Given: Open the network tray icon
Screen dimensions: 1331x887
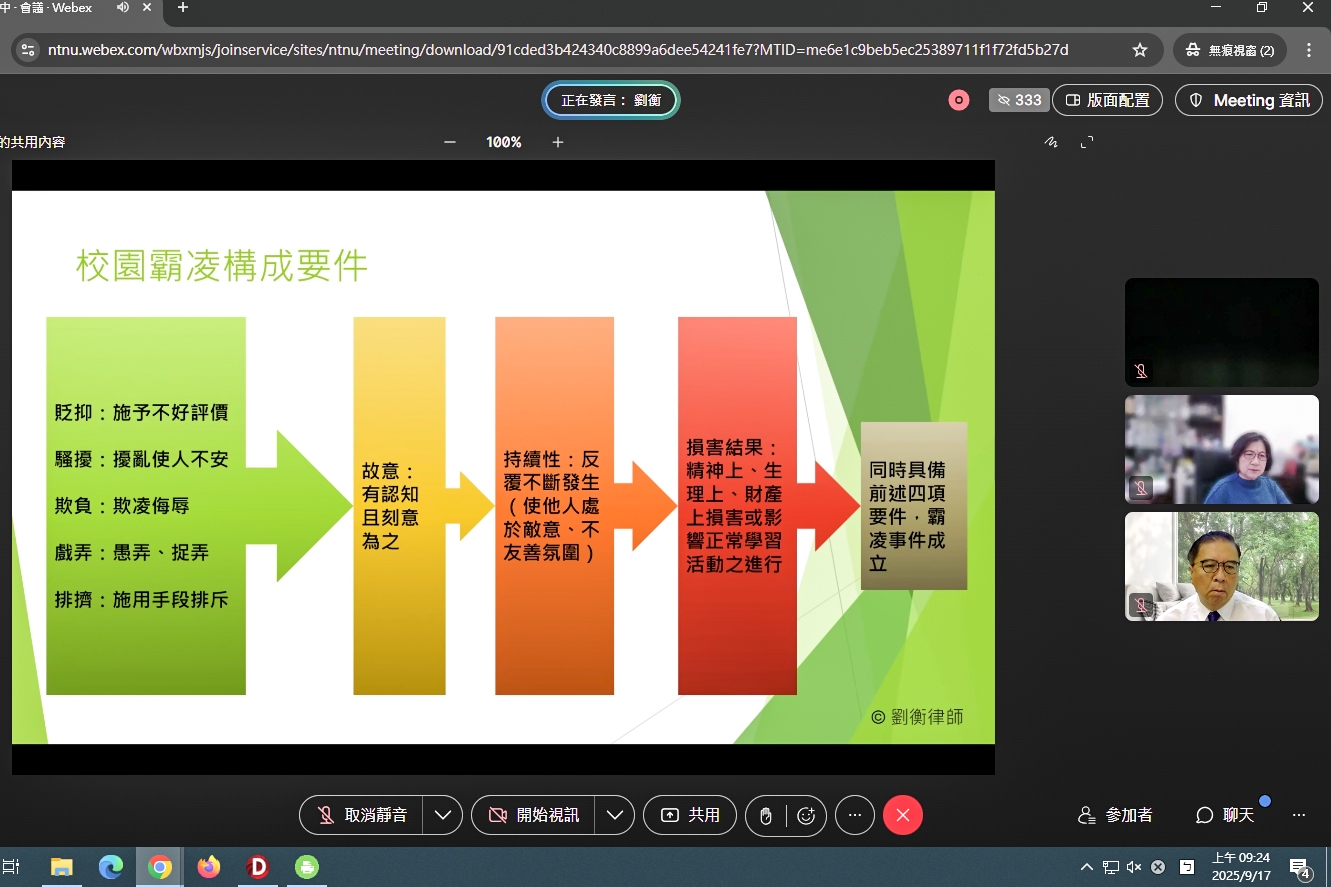Looking at the screenshot, I should (x=1111, y=867).
